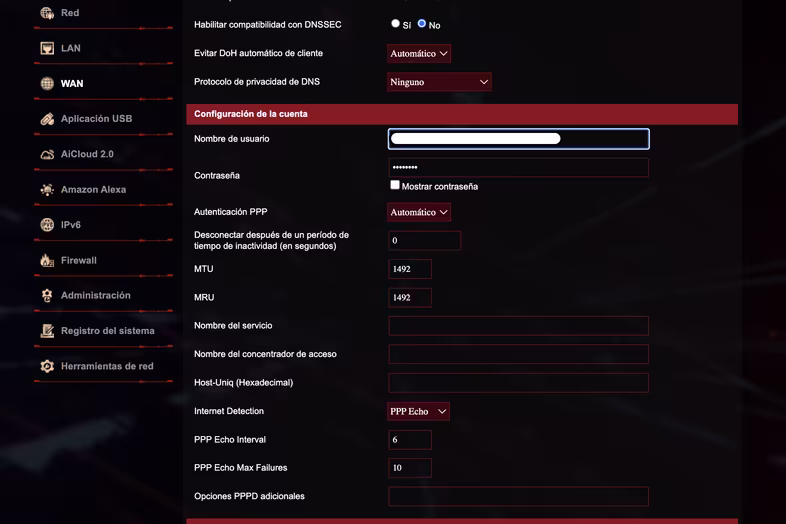This screenshot has height=524, width=786.
Task: Open the Autenticación PPP dropdown
Action: 419,212
